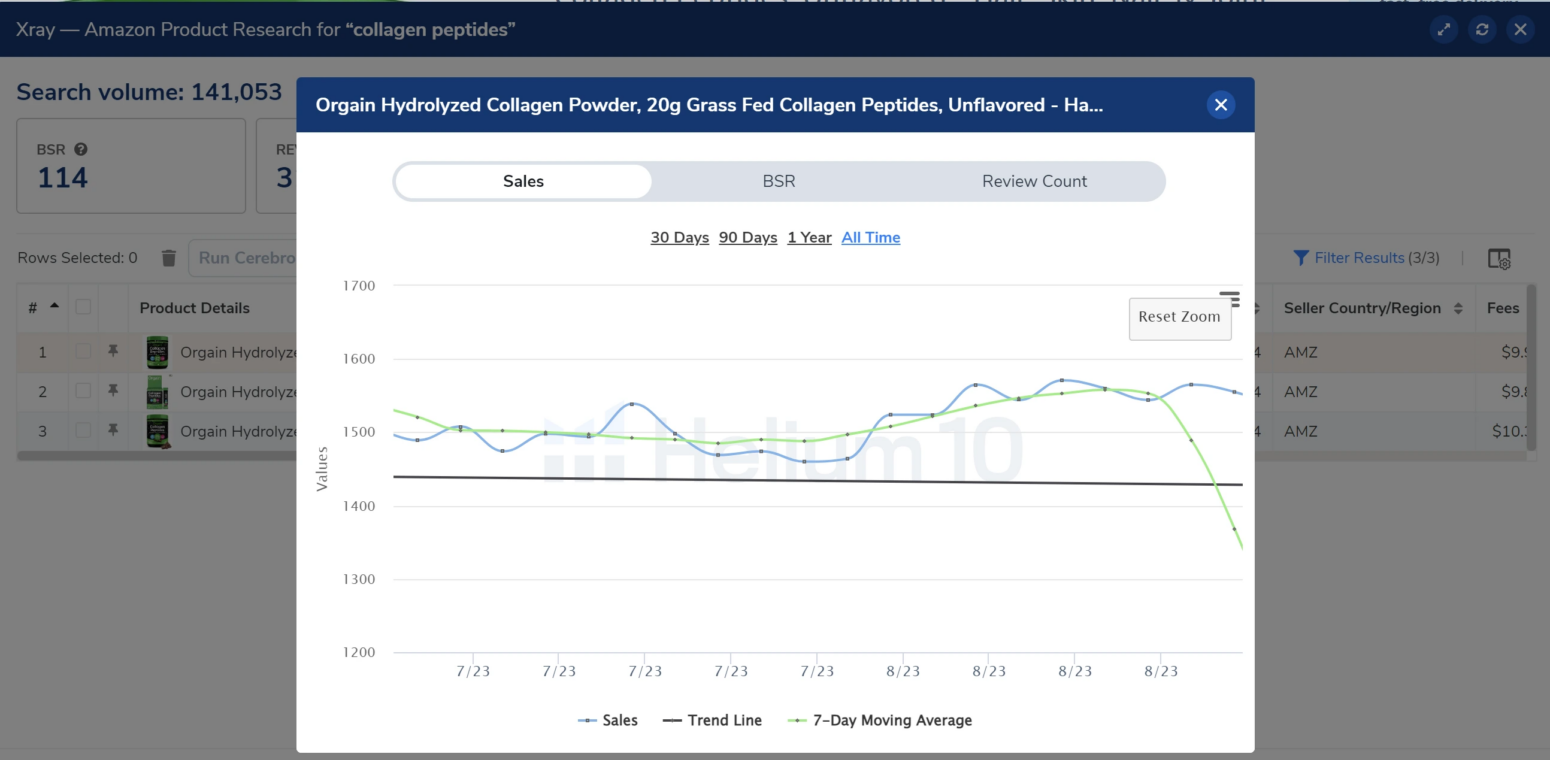Click the Filter Results funnel icon
The width and height of the screenshot is (1550, 760).
pos(1301,257)
